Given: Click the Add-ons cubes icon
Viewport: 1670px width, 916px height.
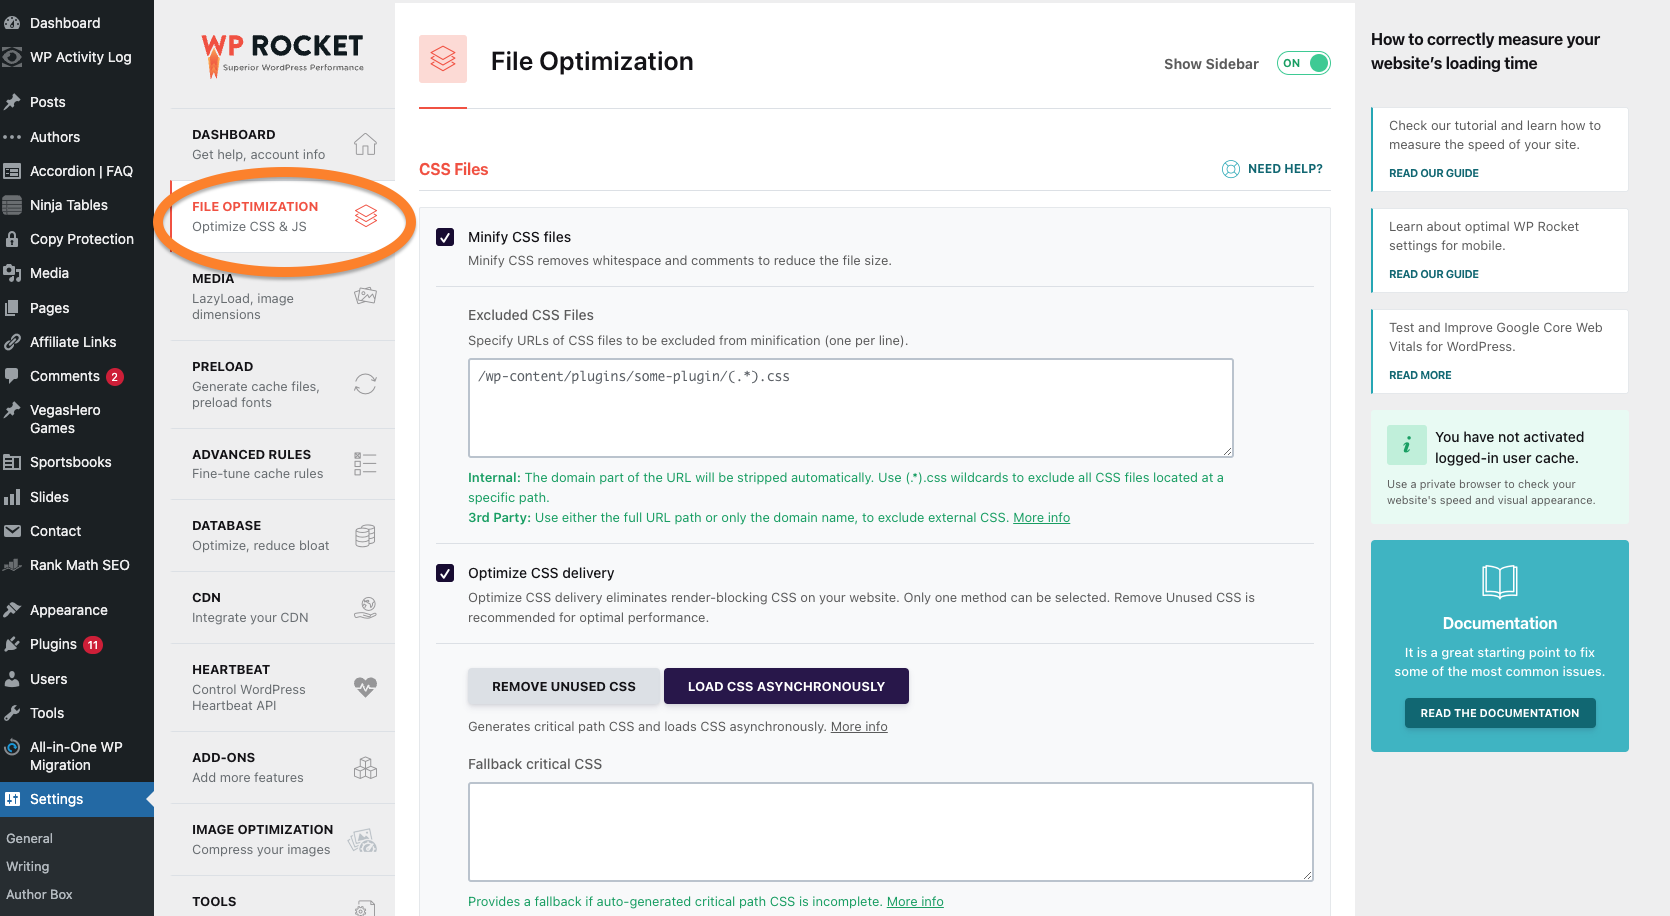Looking at the screenshot, I should point(366,767).
